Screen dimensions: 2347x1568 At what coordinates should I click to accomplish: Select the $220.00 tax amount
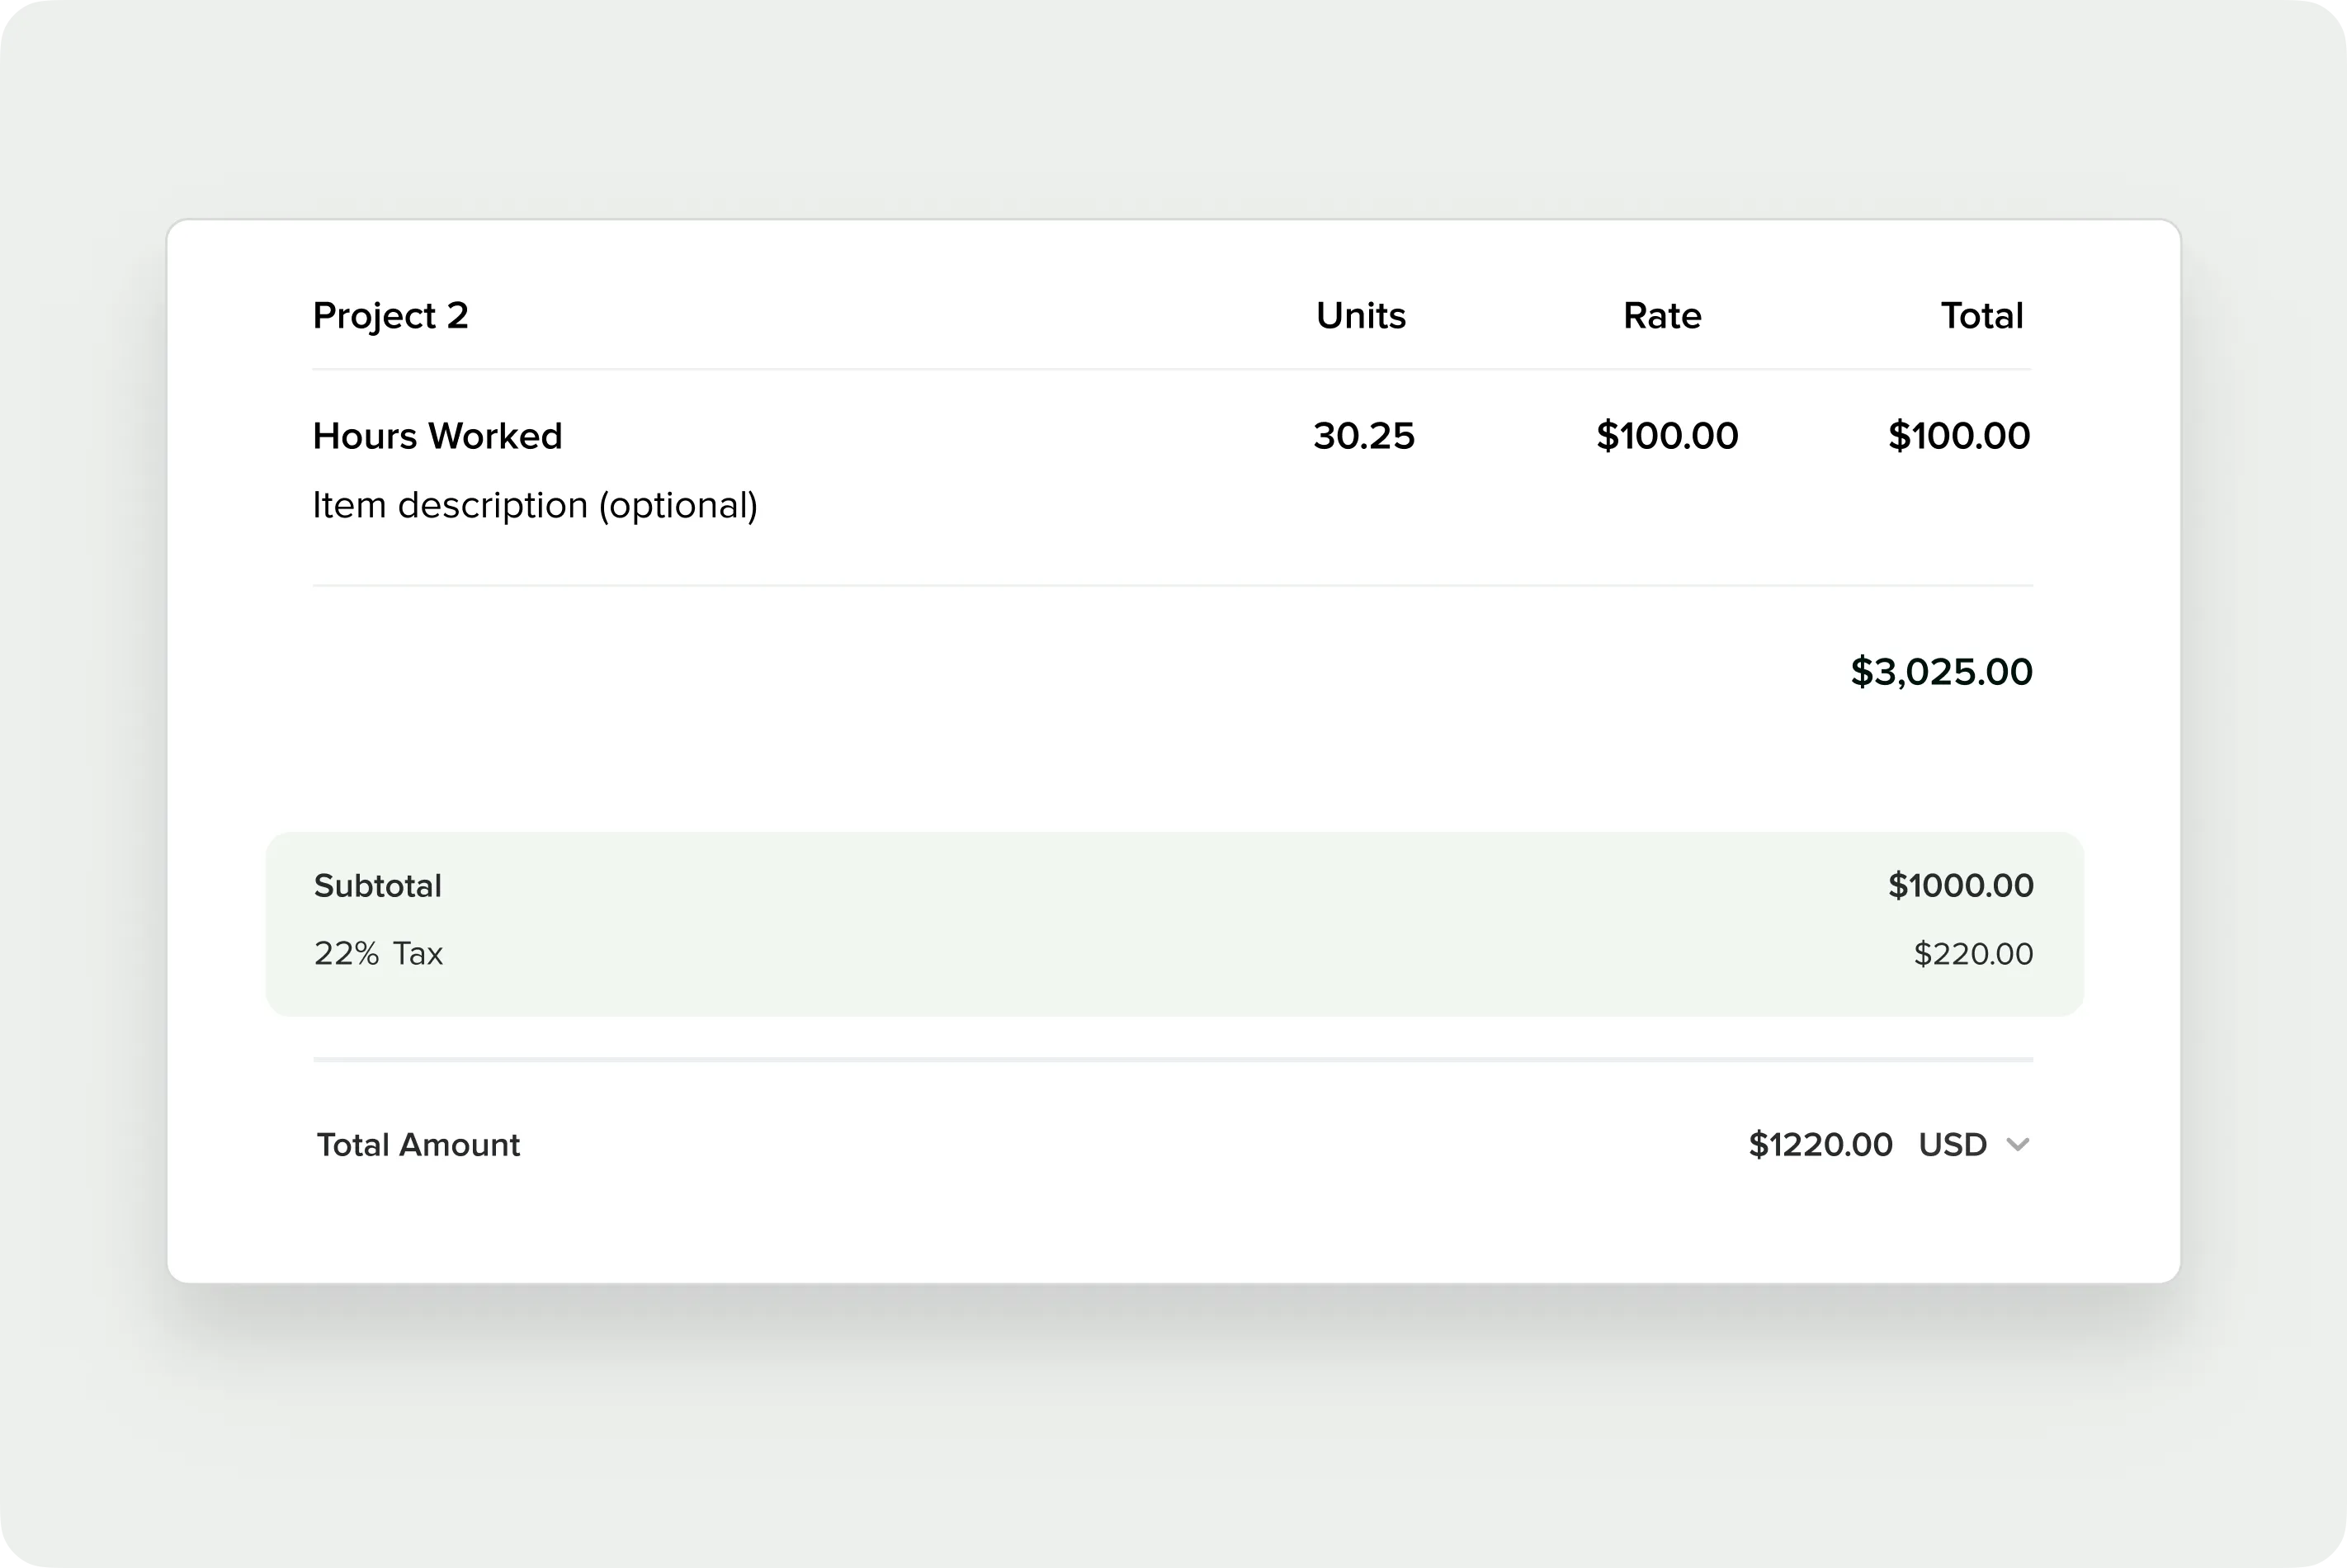tap(1972, 953)
